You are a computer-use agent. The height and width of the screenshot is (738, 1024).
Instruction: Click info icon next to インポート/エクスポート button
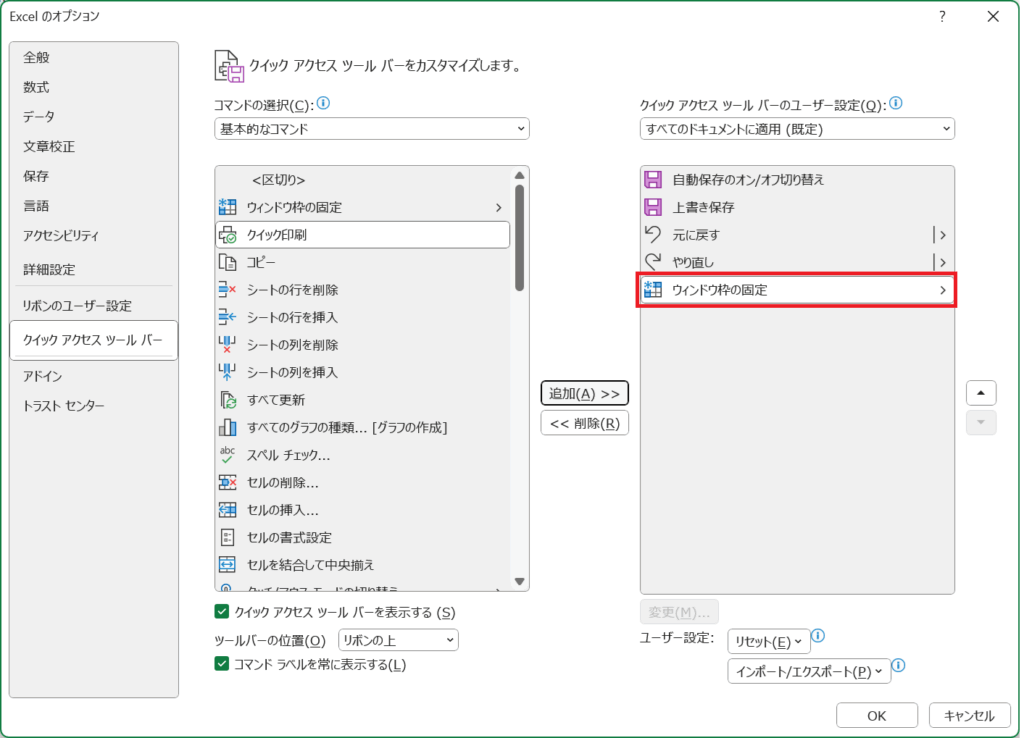click(x=899, y=666)
